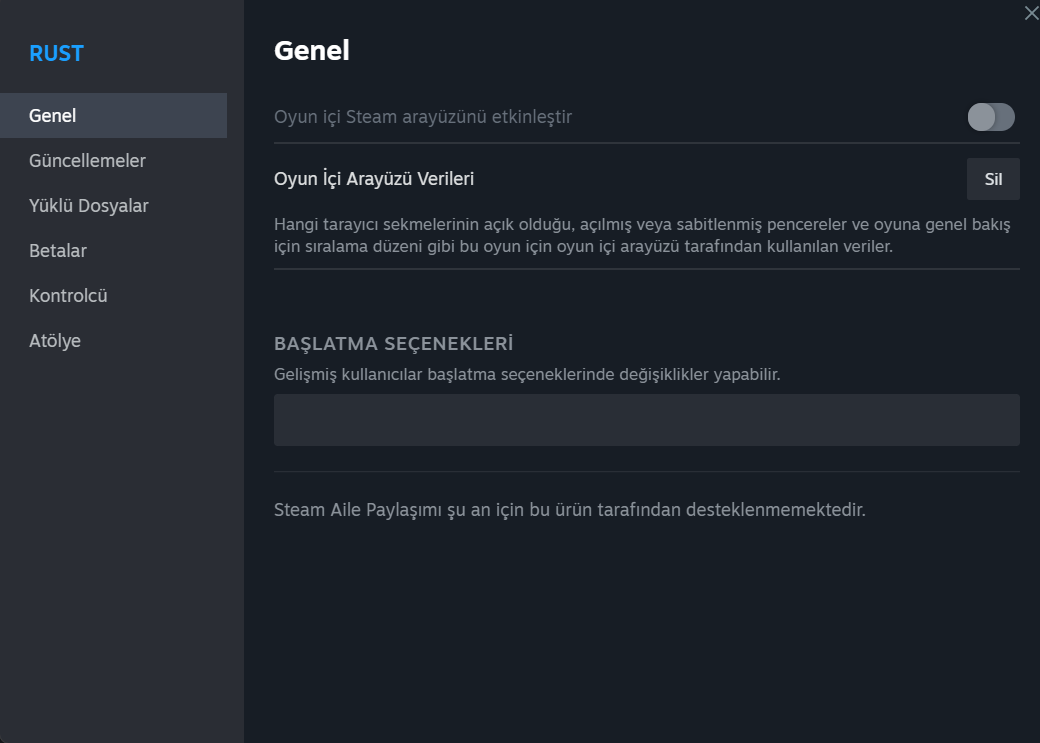
Task: Click the launch options text field
Action: [646, 420]
